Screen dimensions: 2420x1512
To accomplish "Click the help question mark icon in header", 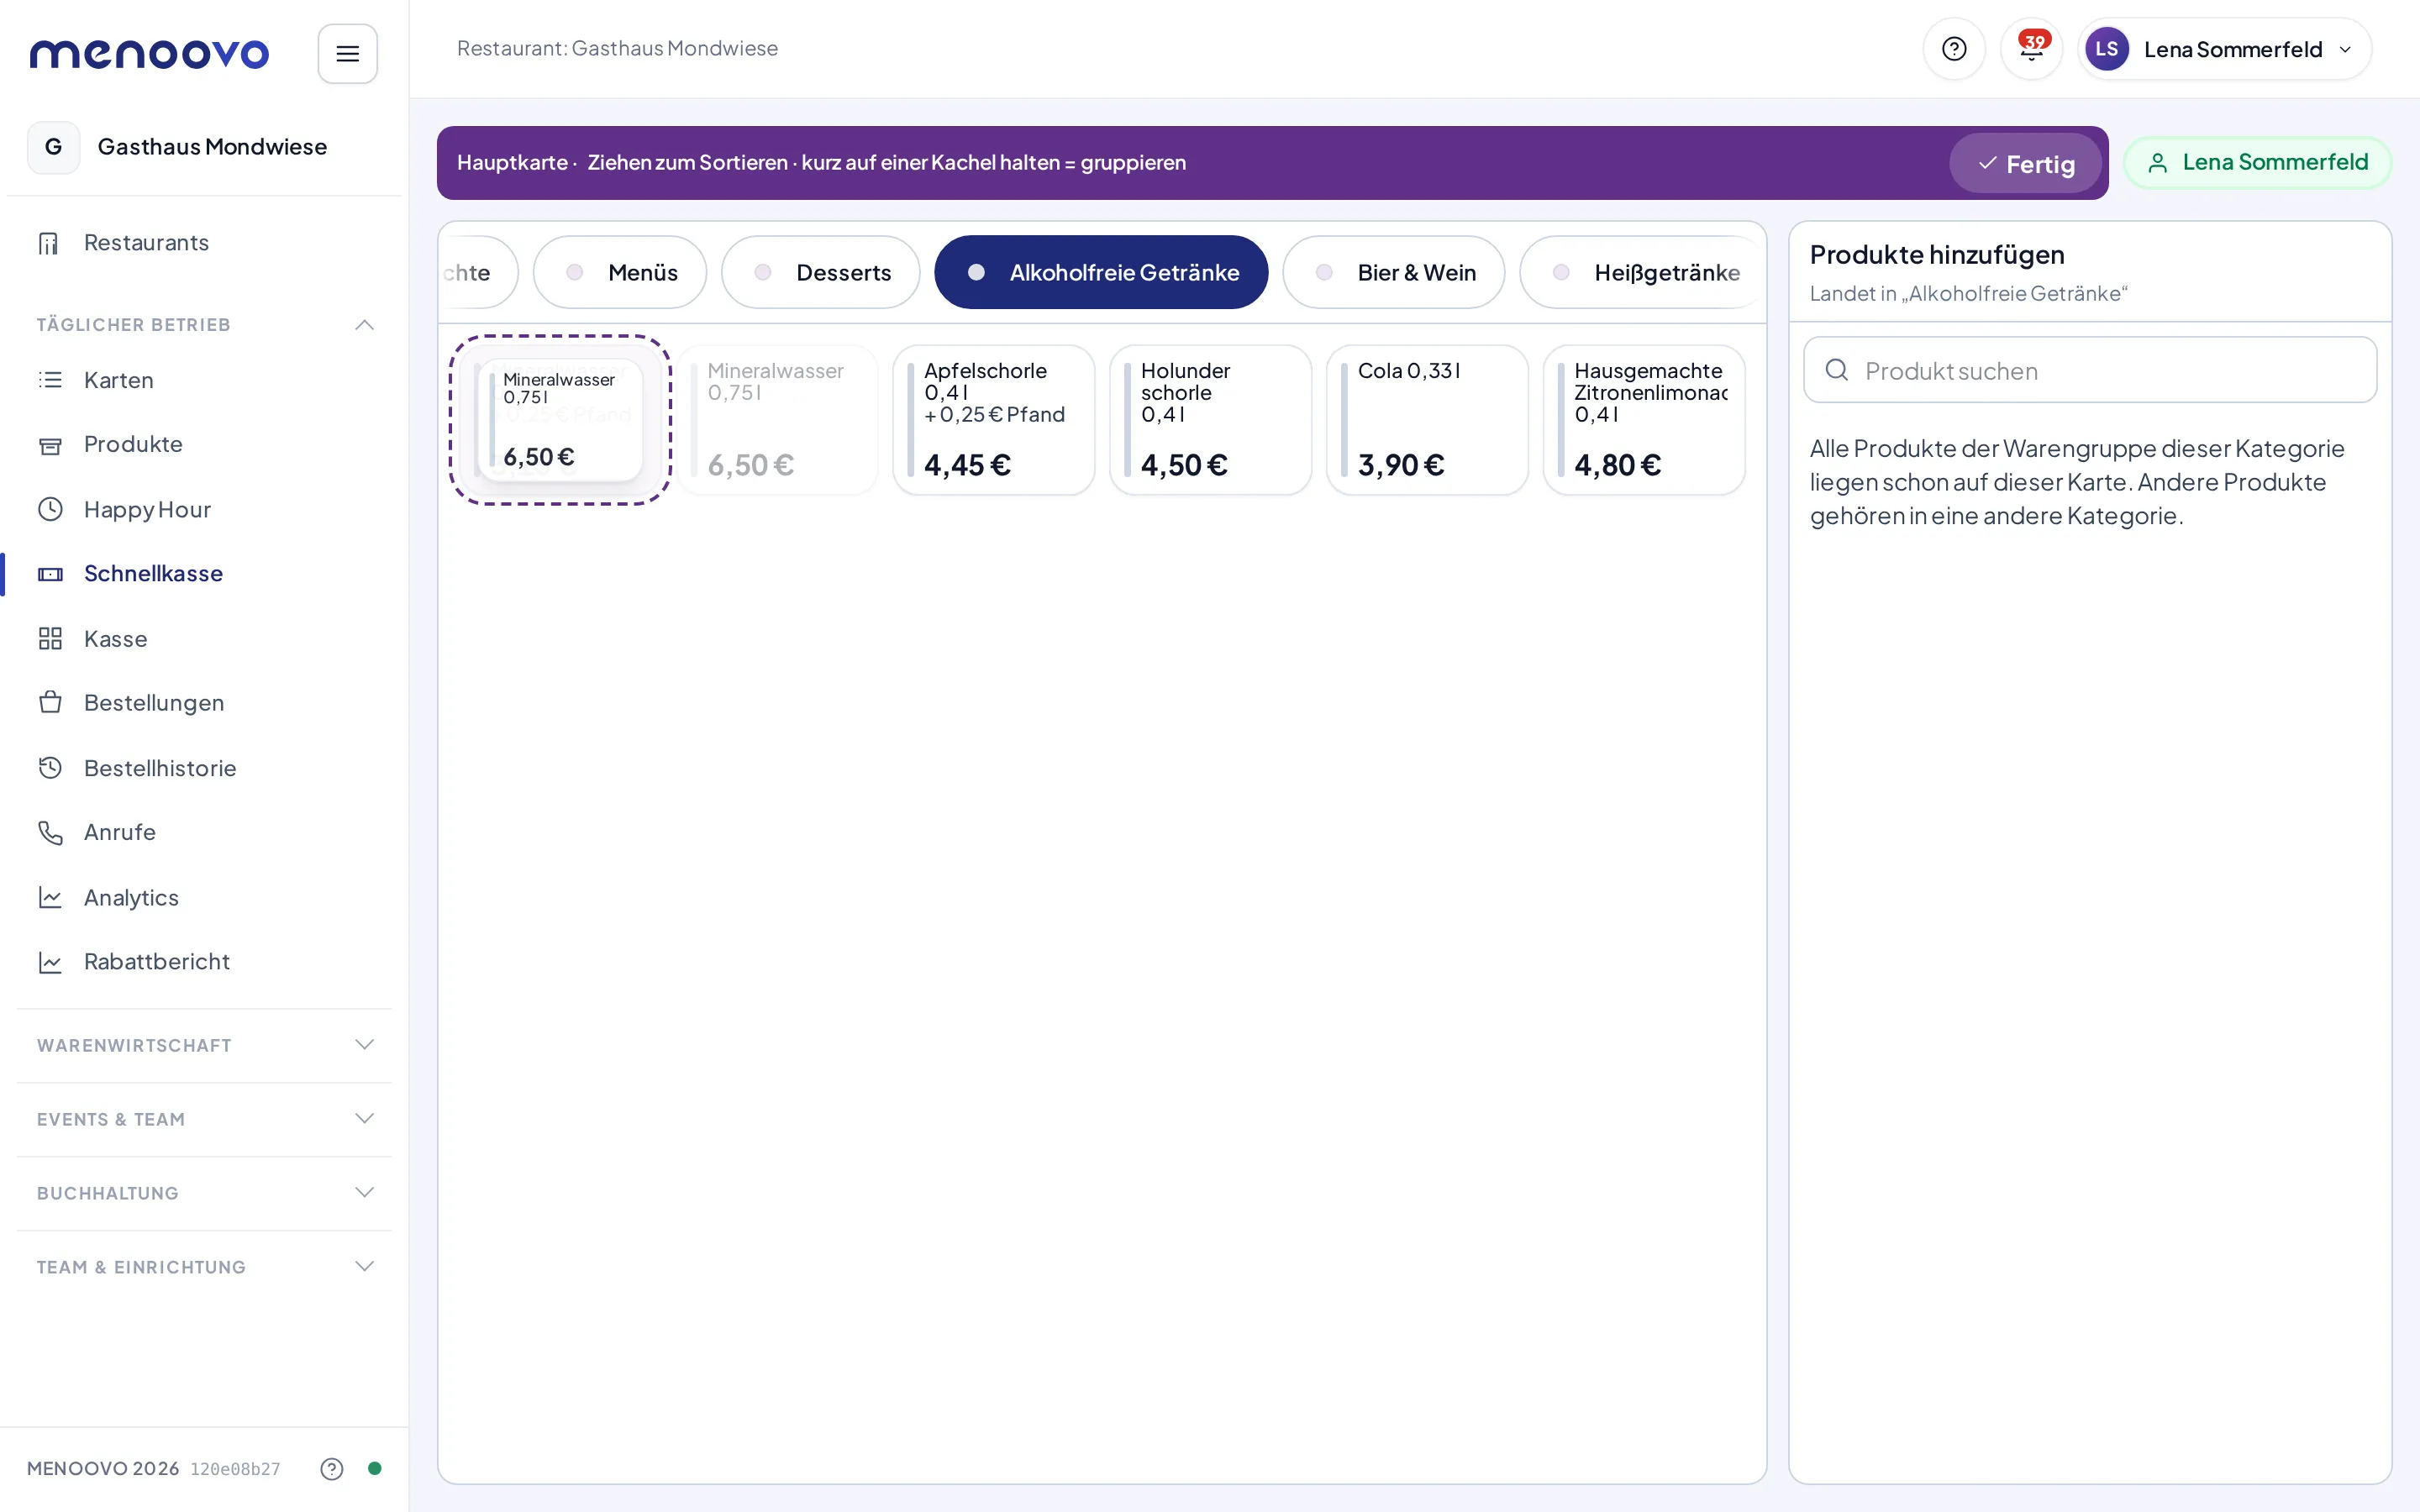I will tap(1953, 49).
